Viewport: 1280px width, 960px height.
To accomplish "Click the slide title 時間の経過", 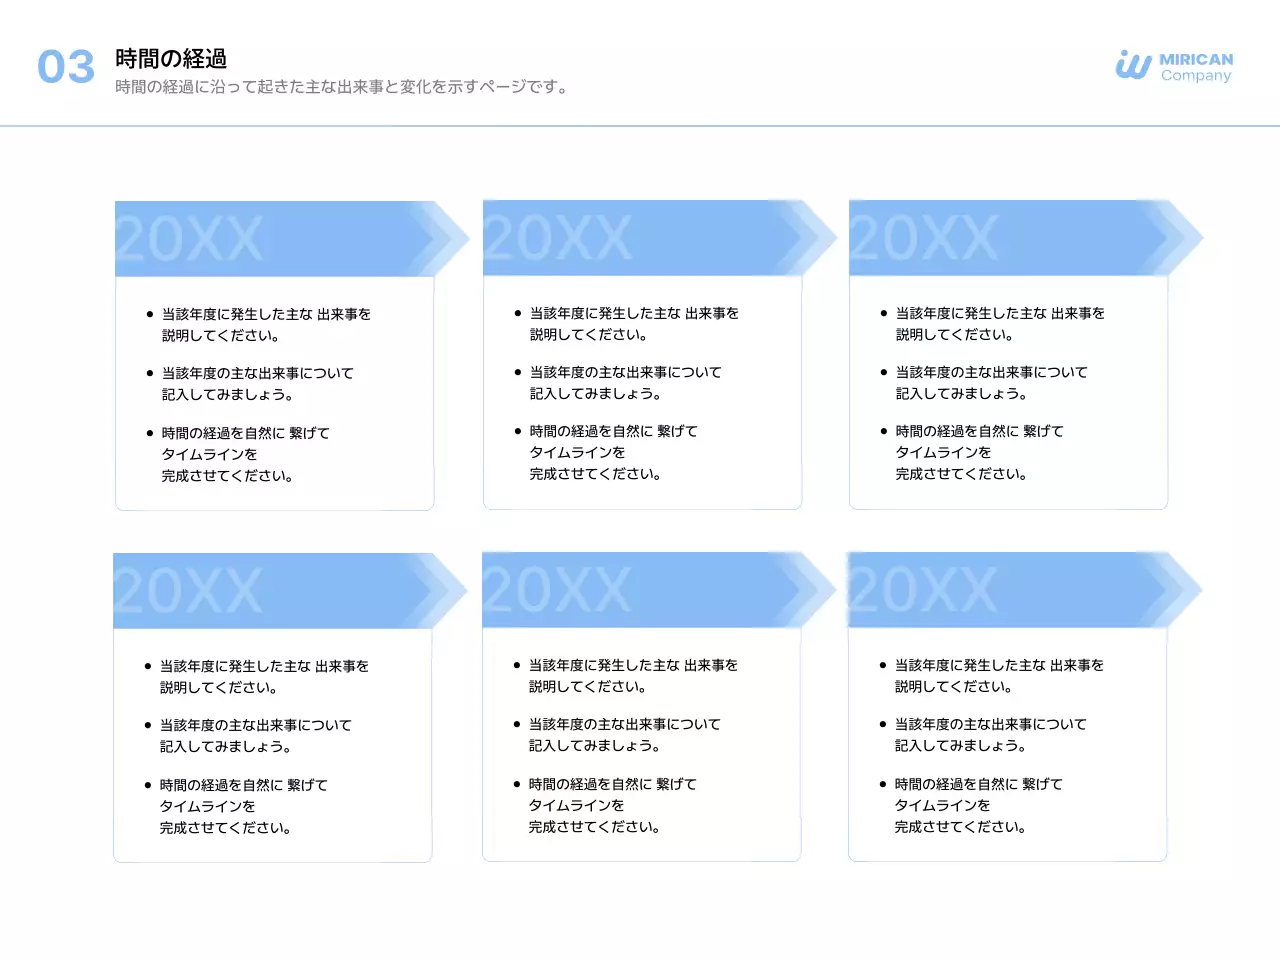I will pos(170,58).
